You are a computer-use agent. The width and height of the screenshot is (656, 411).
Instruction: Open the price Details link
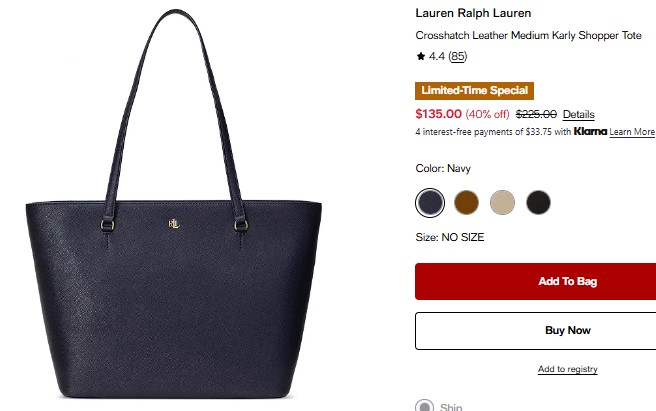pyautogui.click(x=579, y=114)
